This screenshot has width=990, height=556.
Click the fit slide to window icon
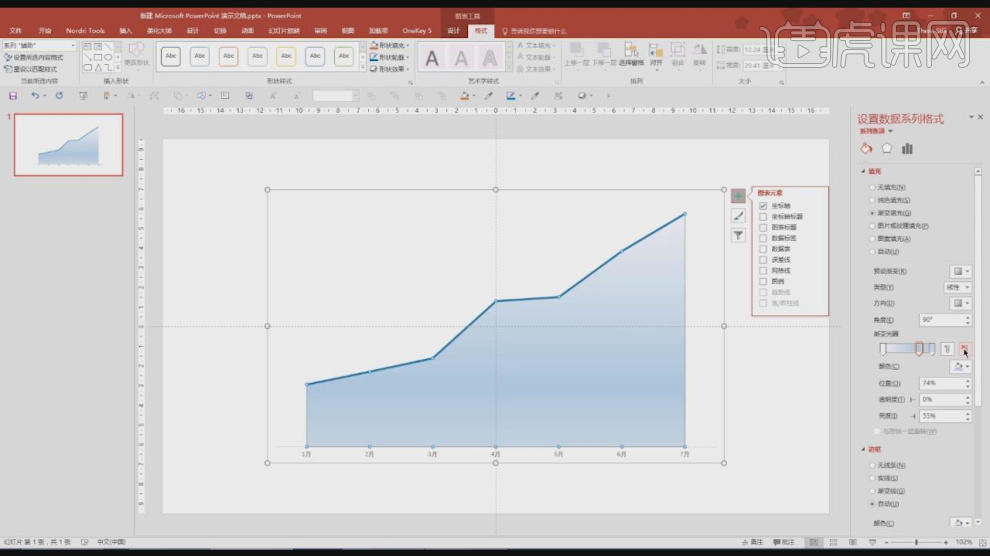(x=982, y=543)
